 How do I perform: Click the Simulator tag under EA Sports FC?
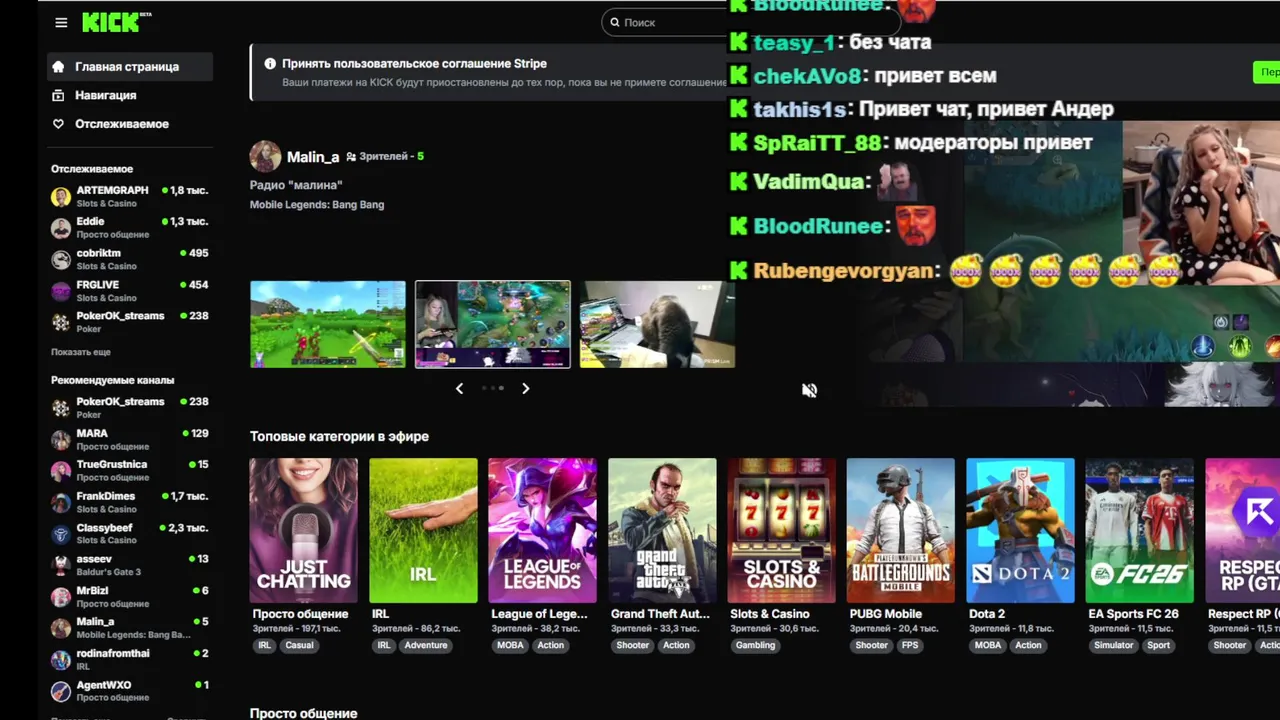pos(1113,645)
